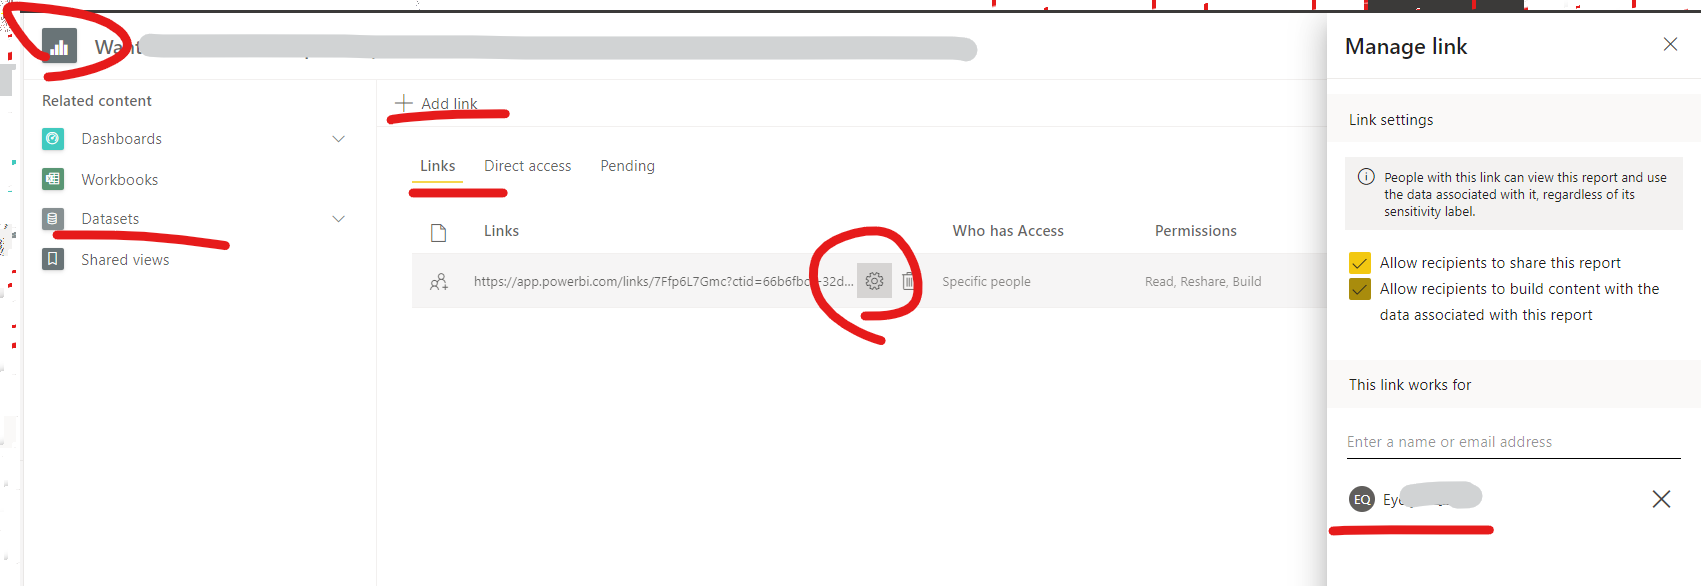
Task: Click the info icon in Link settings notice
Action: tap(1366, 177)
